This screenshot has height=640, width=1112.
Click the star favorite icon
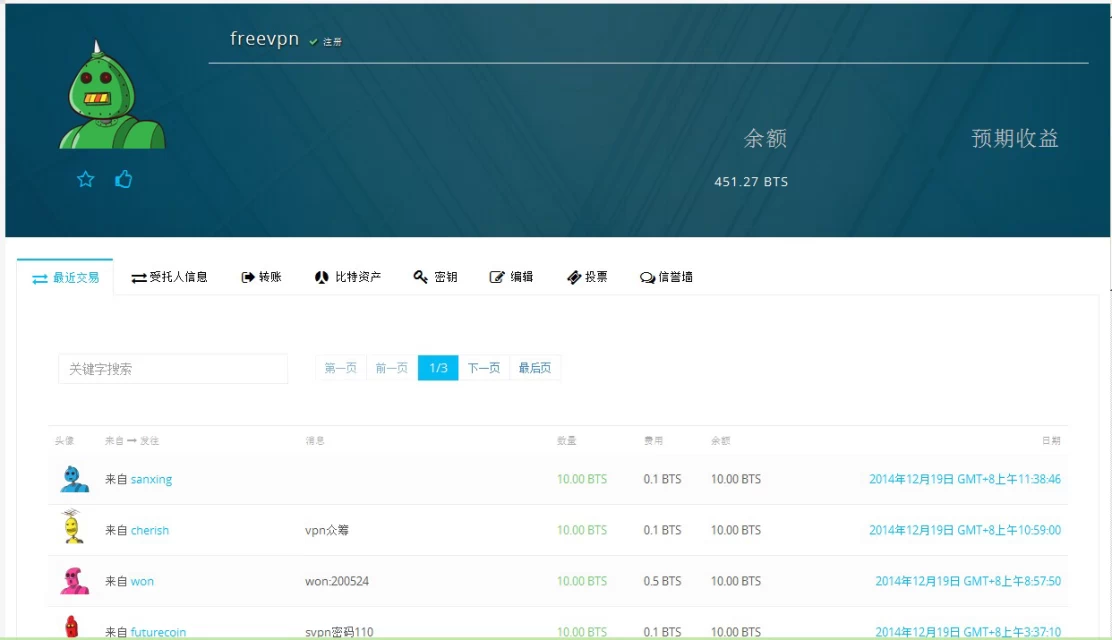[86, 179]
